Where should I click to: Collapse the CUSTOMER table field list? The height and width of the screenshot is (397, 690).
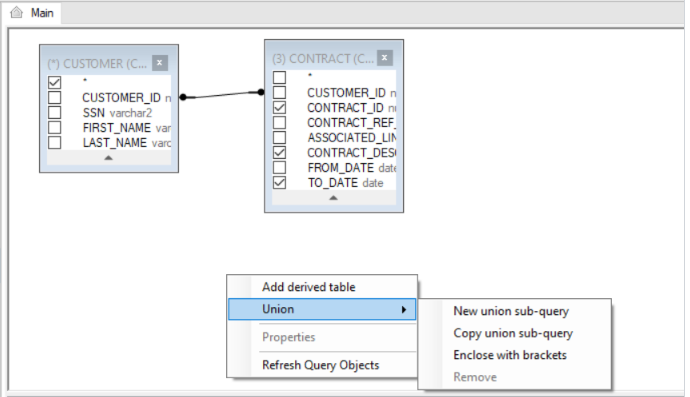tap(109, 158)
